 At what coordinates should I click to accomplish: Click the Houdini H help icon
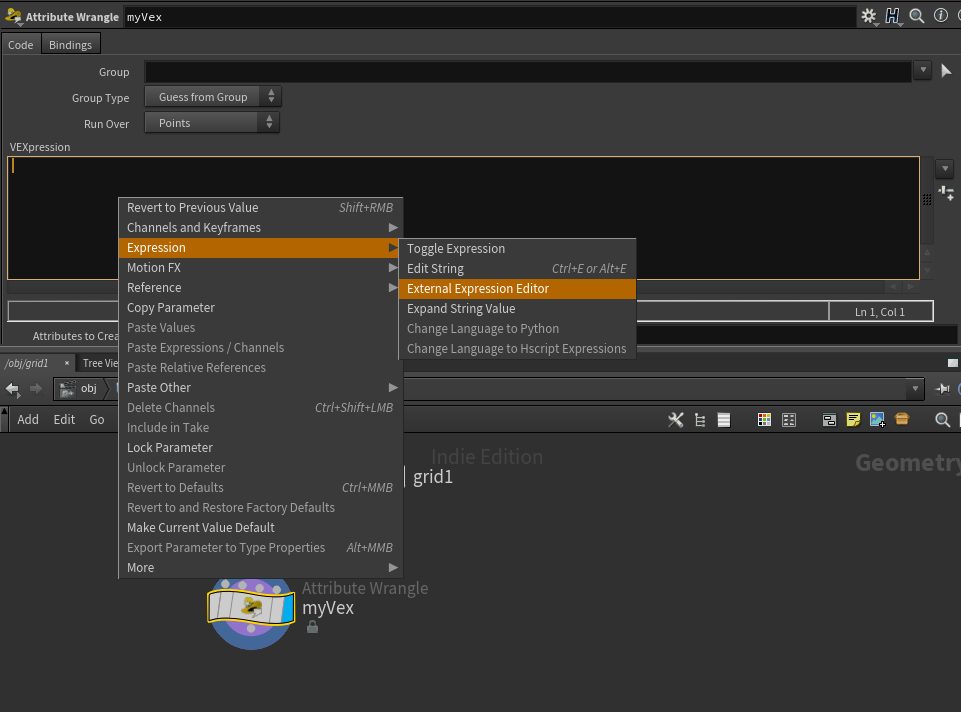pos(893,16)
